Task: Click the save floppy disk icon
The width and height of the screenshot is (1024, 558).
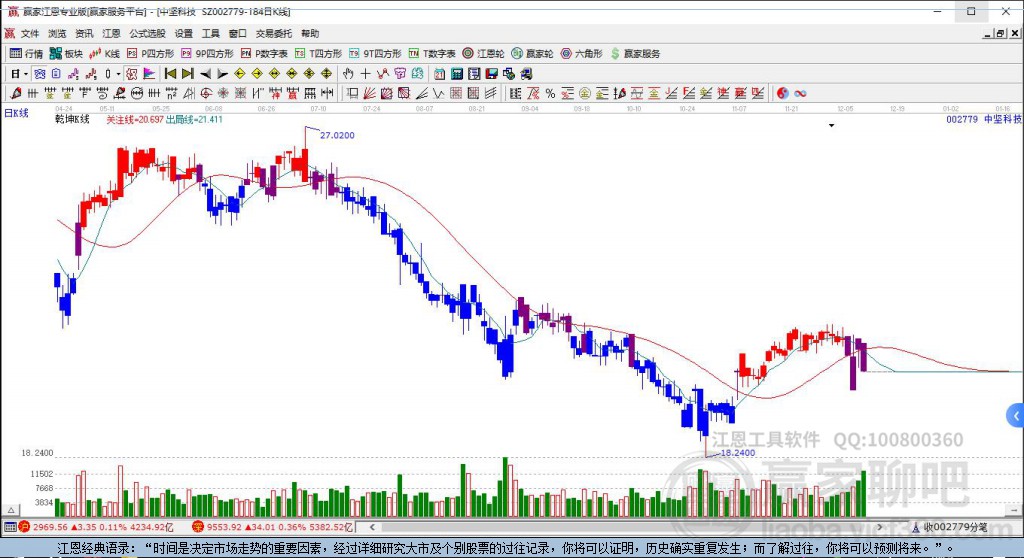Action: pos(492,74)
